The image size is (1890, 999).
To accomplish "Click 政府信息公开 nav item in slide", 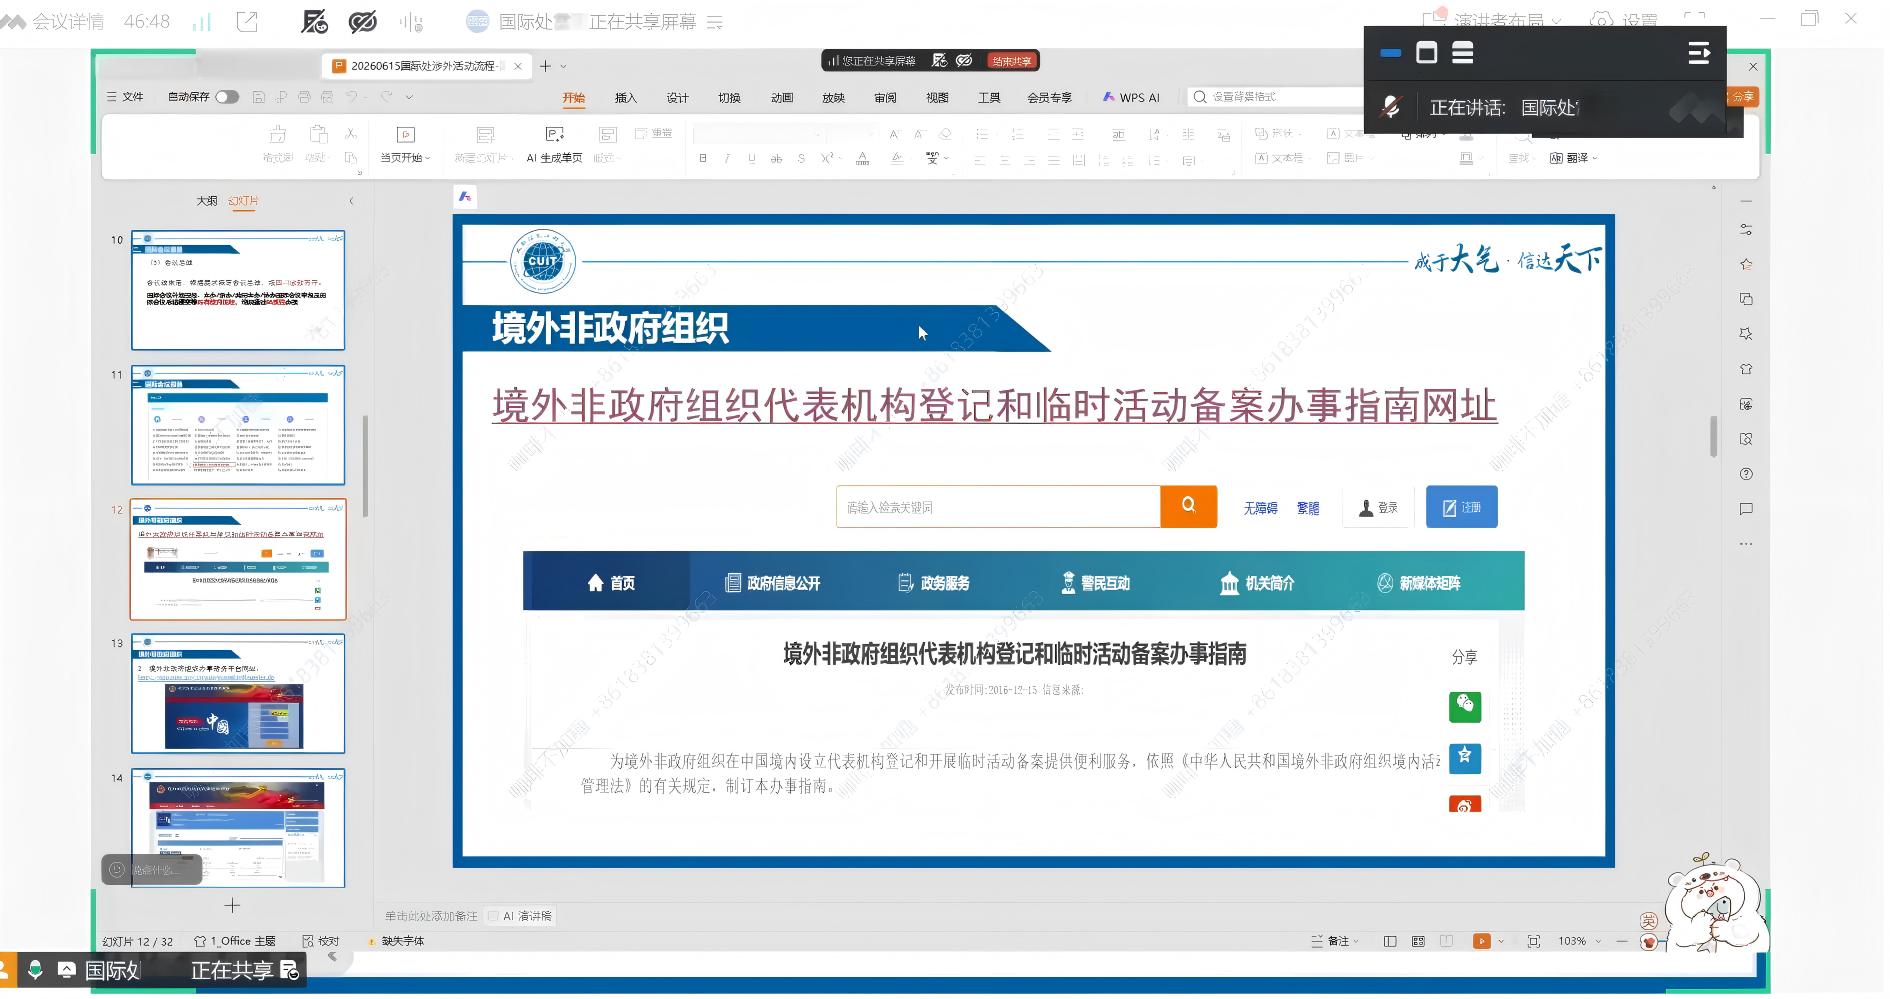I will point(773,582).
